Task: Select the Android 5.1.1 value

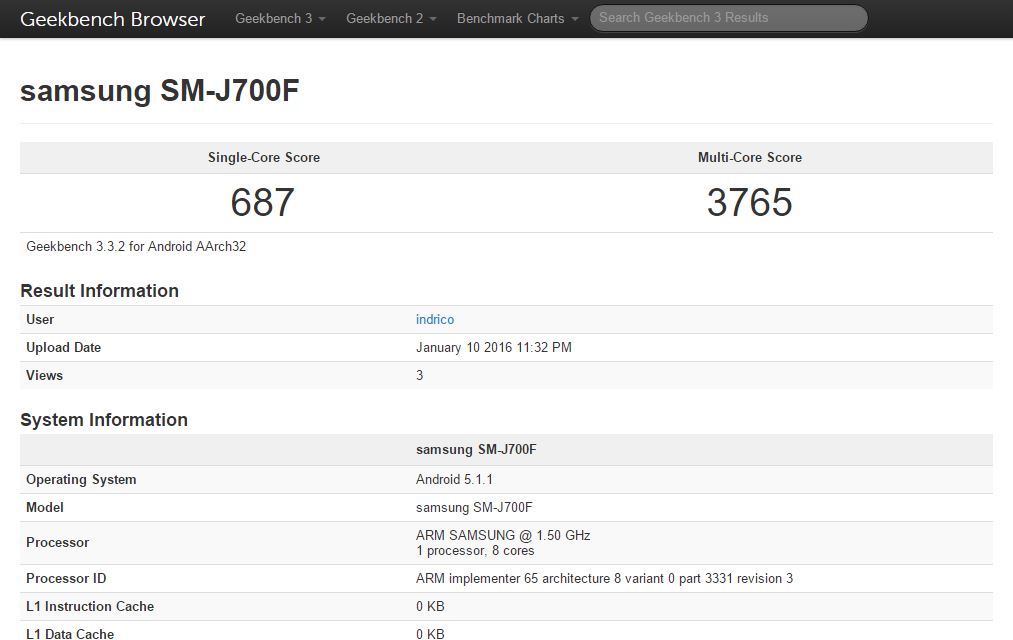Action: tap(454, 479)
